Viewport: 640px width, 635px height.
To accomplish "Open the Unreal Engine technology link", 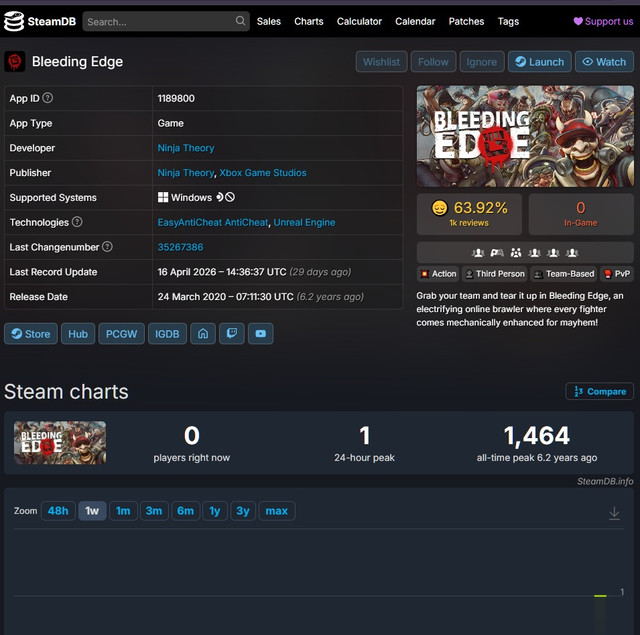I will [304, 222].
